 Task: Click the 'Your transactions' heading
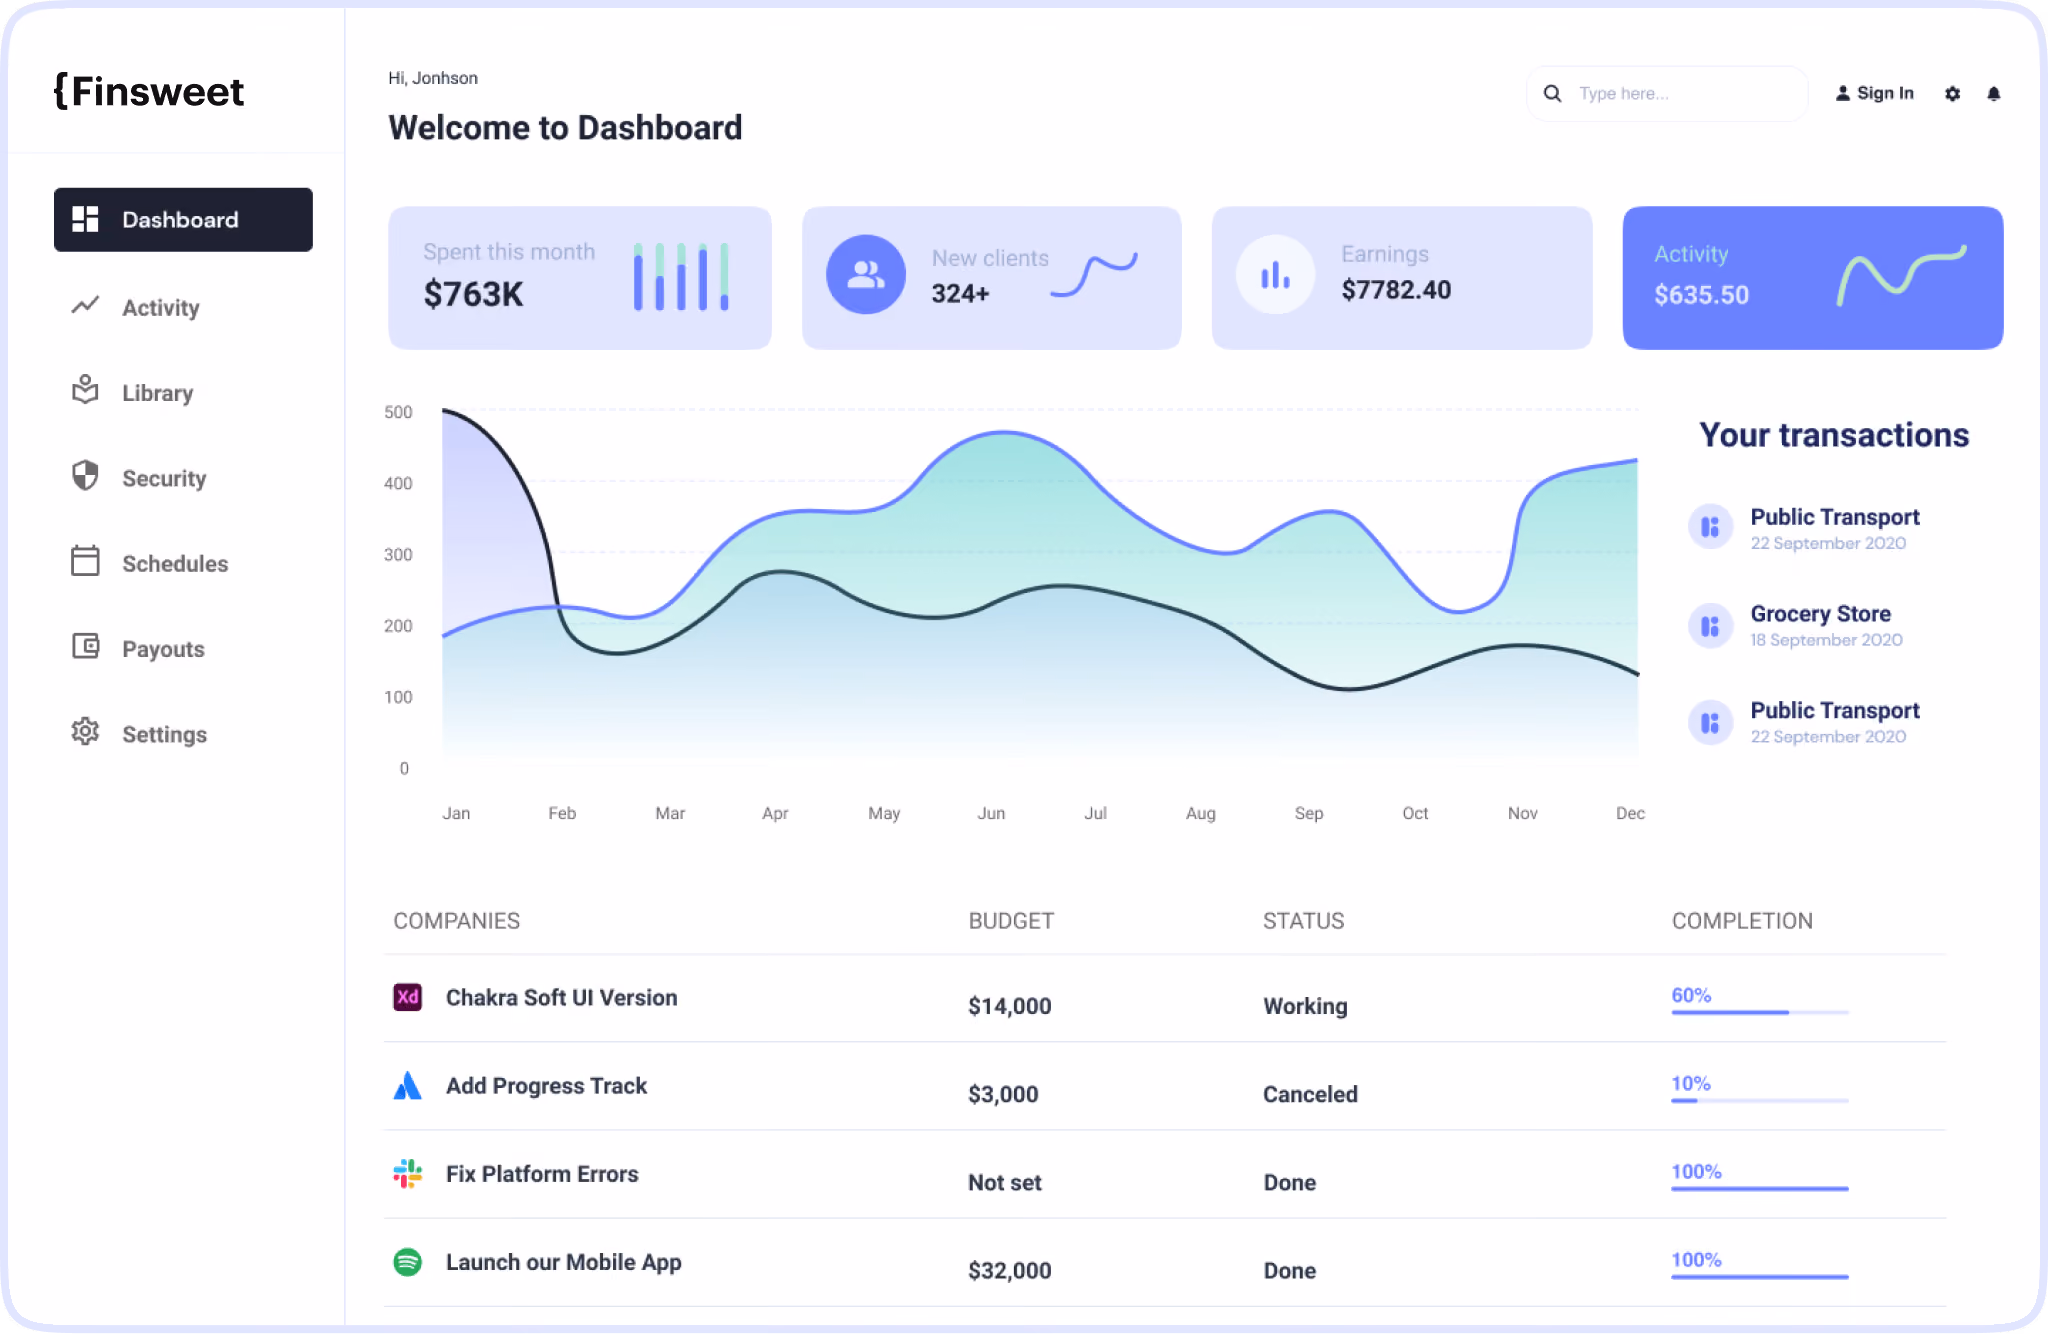click(x=1834, y=435)
